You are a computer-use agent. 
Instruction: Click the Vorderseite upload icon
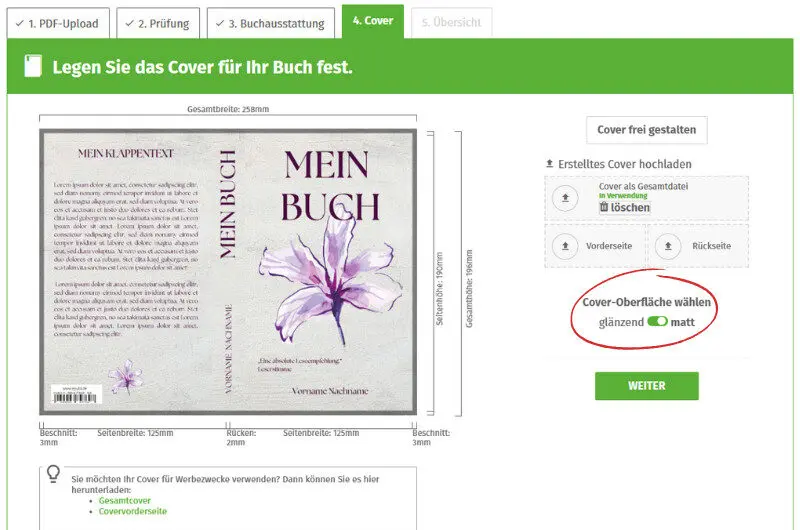tap(566, 245)
